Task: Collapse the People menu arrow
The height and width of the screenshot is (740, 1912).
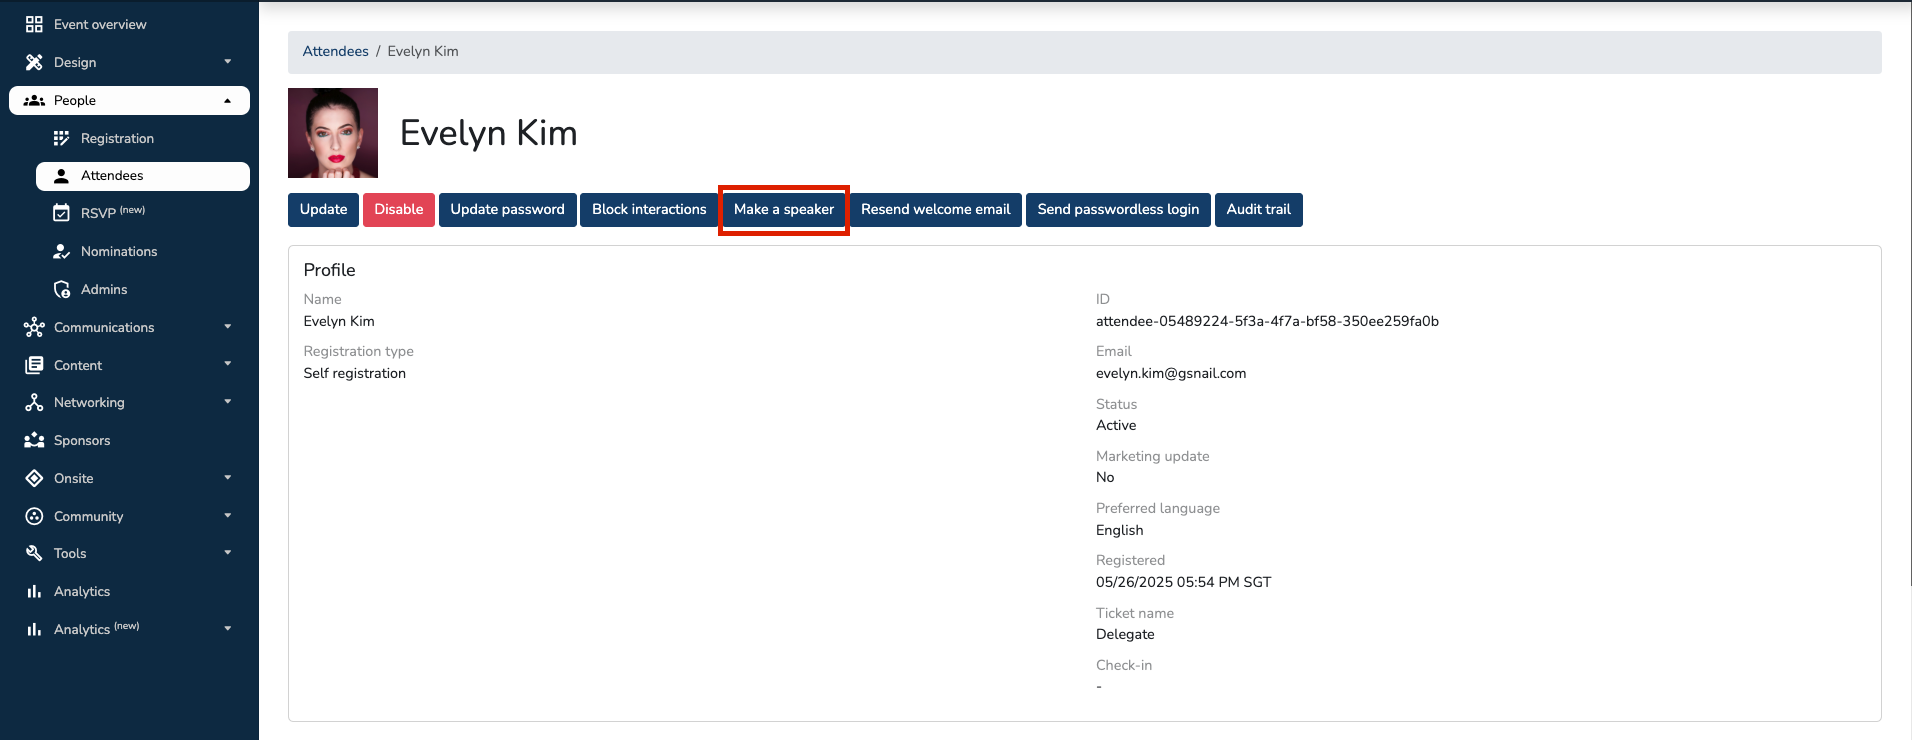Action: pyautogui.click(x=228, y=100)
